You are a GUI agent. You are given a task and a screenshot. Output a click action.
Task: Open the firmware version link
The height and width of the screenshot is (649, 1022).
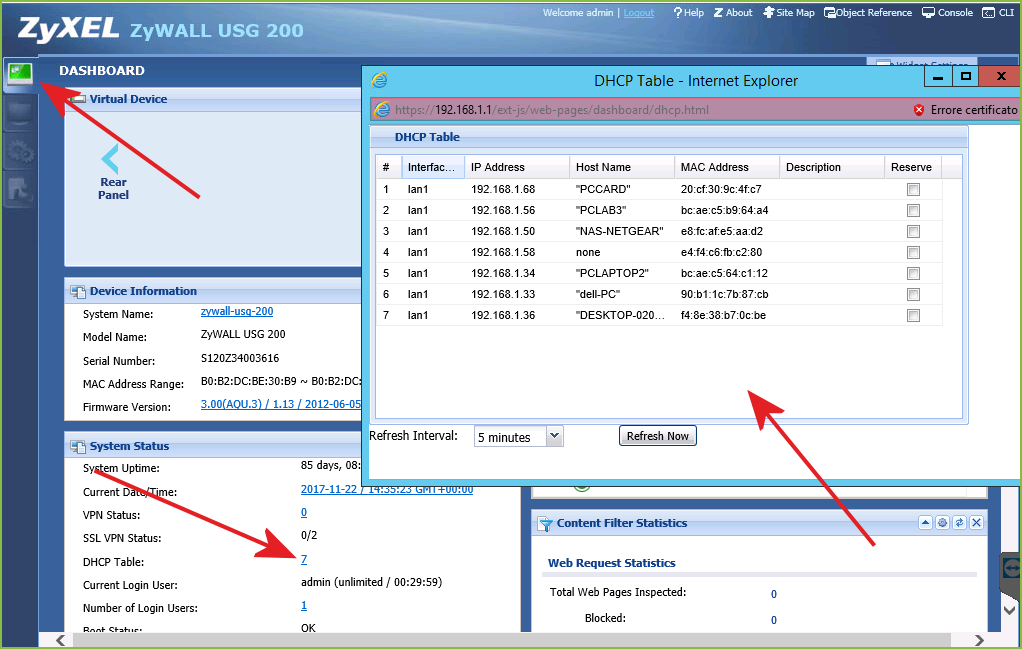(281, 404)
